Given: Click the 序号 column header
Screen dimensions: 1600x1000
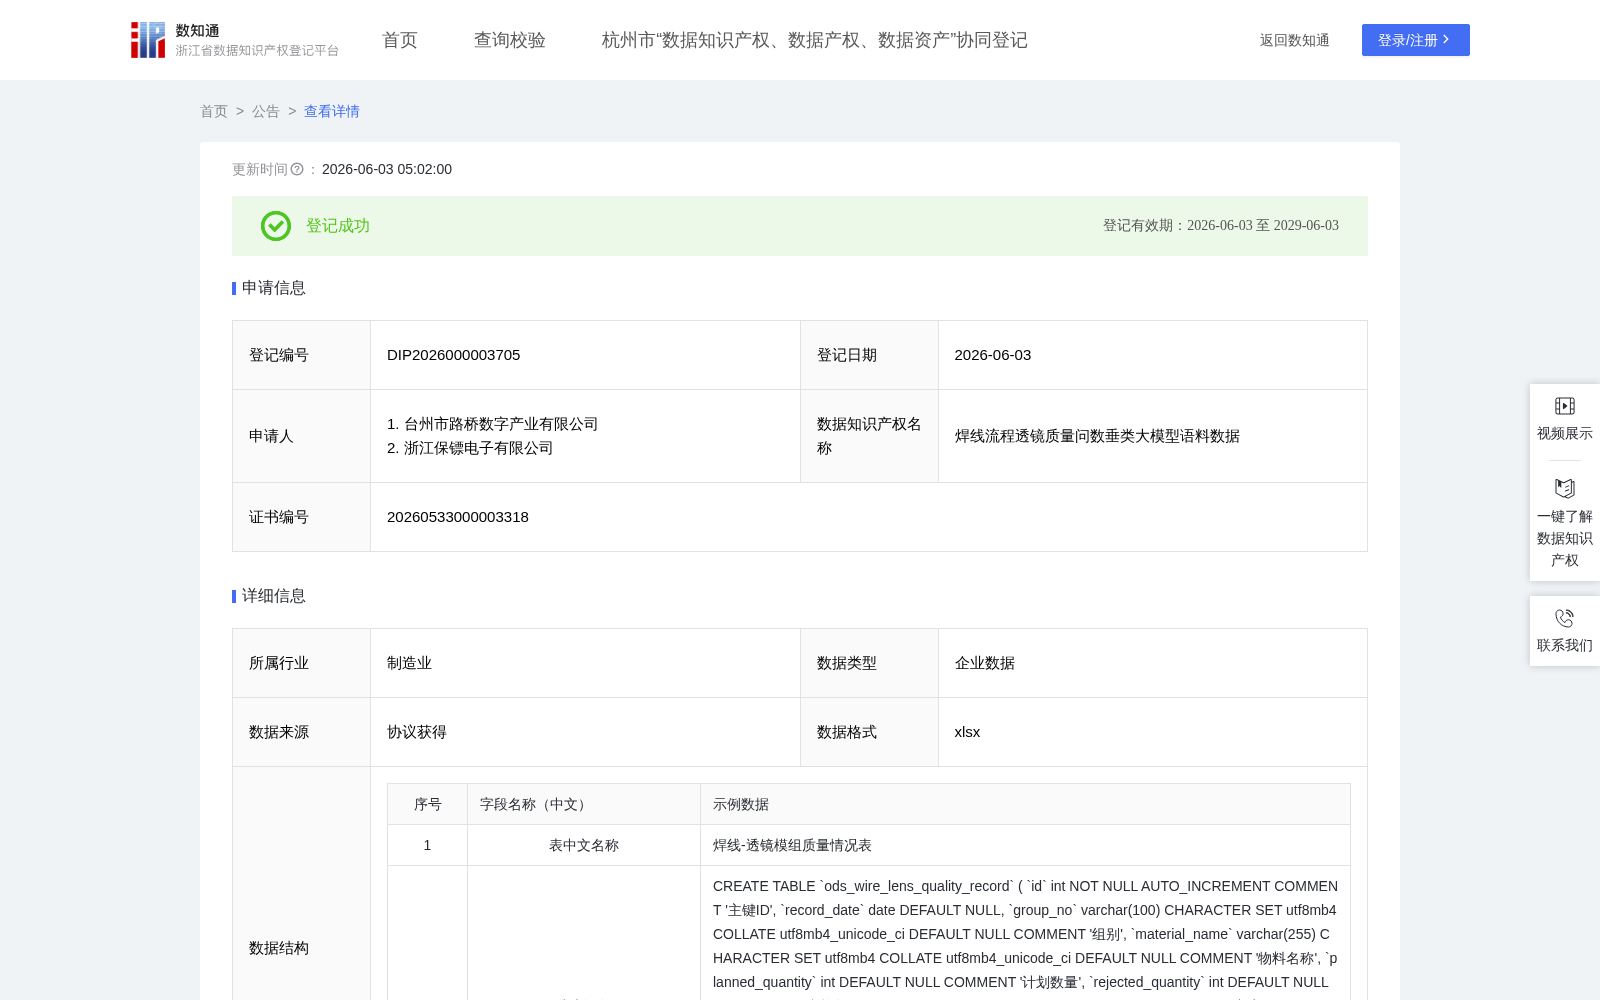Looking at the screenshot, I should coord(428,804).
